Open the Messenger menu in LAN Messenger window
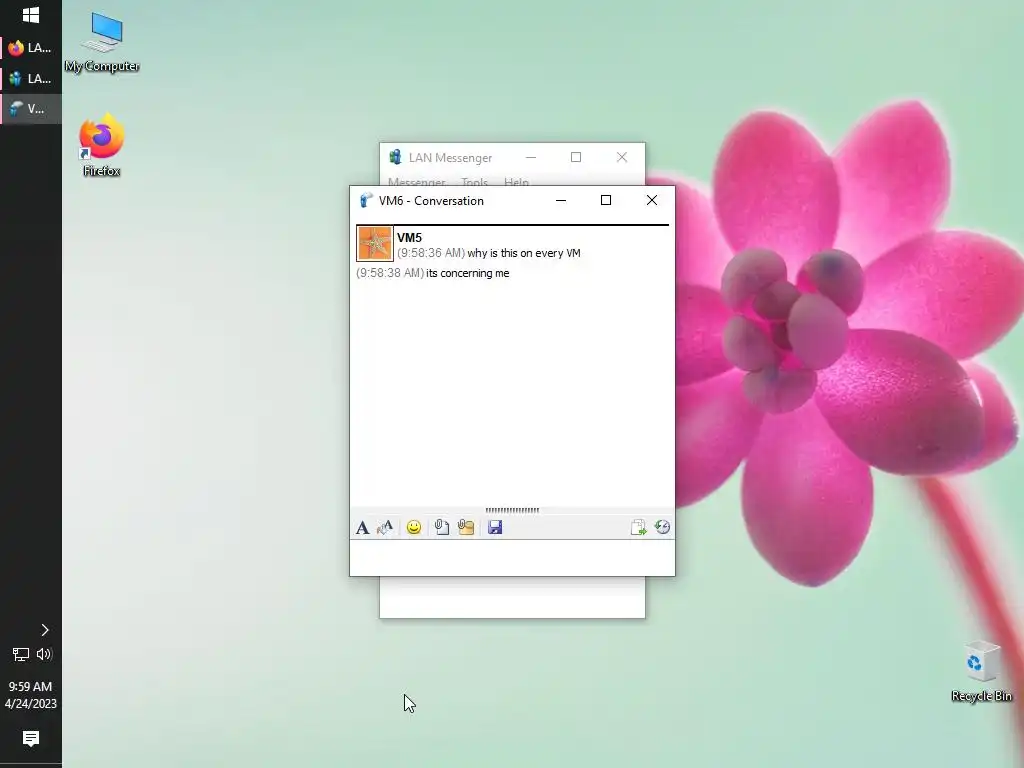This screenshot has width=1024, height=768. point(417,182)
